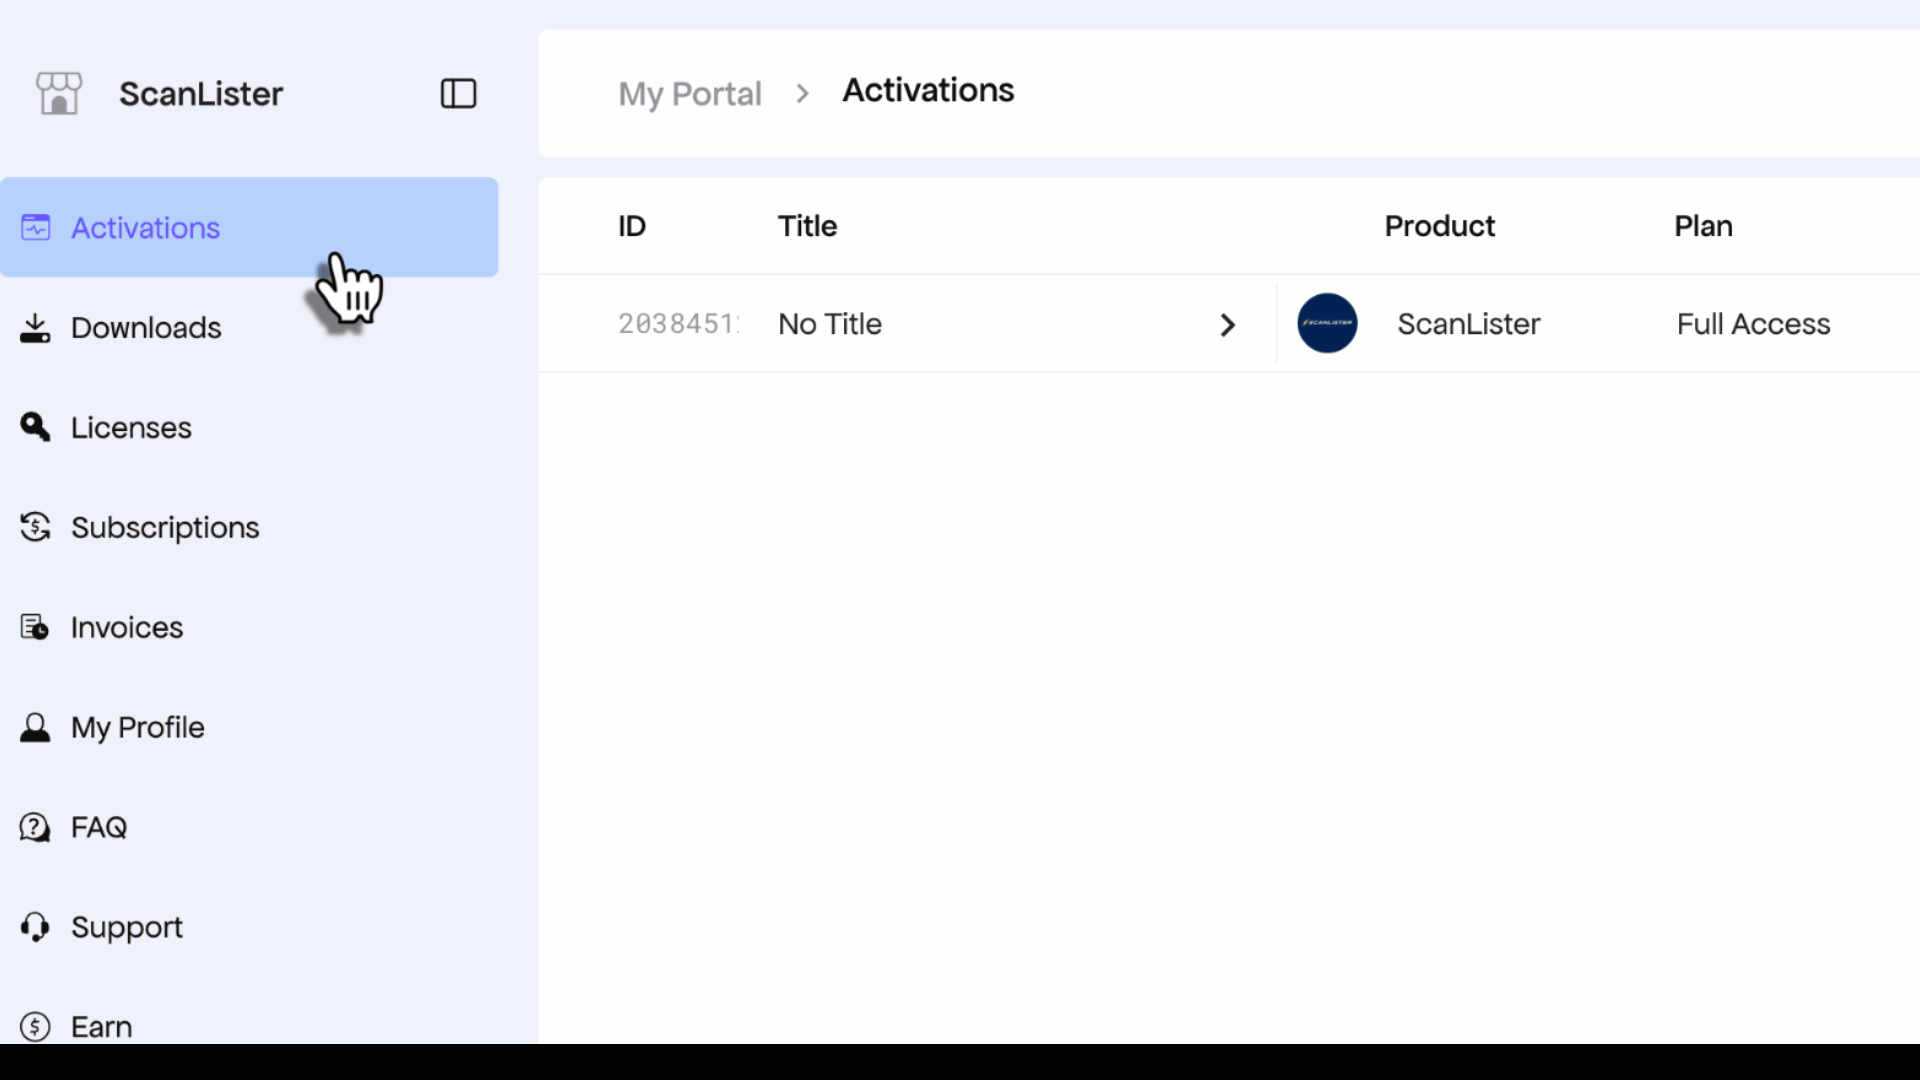Select Support in the sidebar
Viewport: 1920px width, 1080px height.
point(249,927)
